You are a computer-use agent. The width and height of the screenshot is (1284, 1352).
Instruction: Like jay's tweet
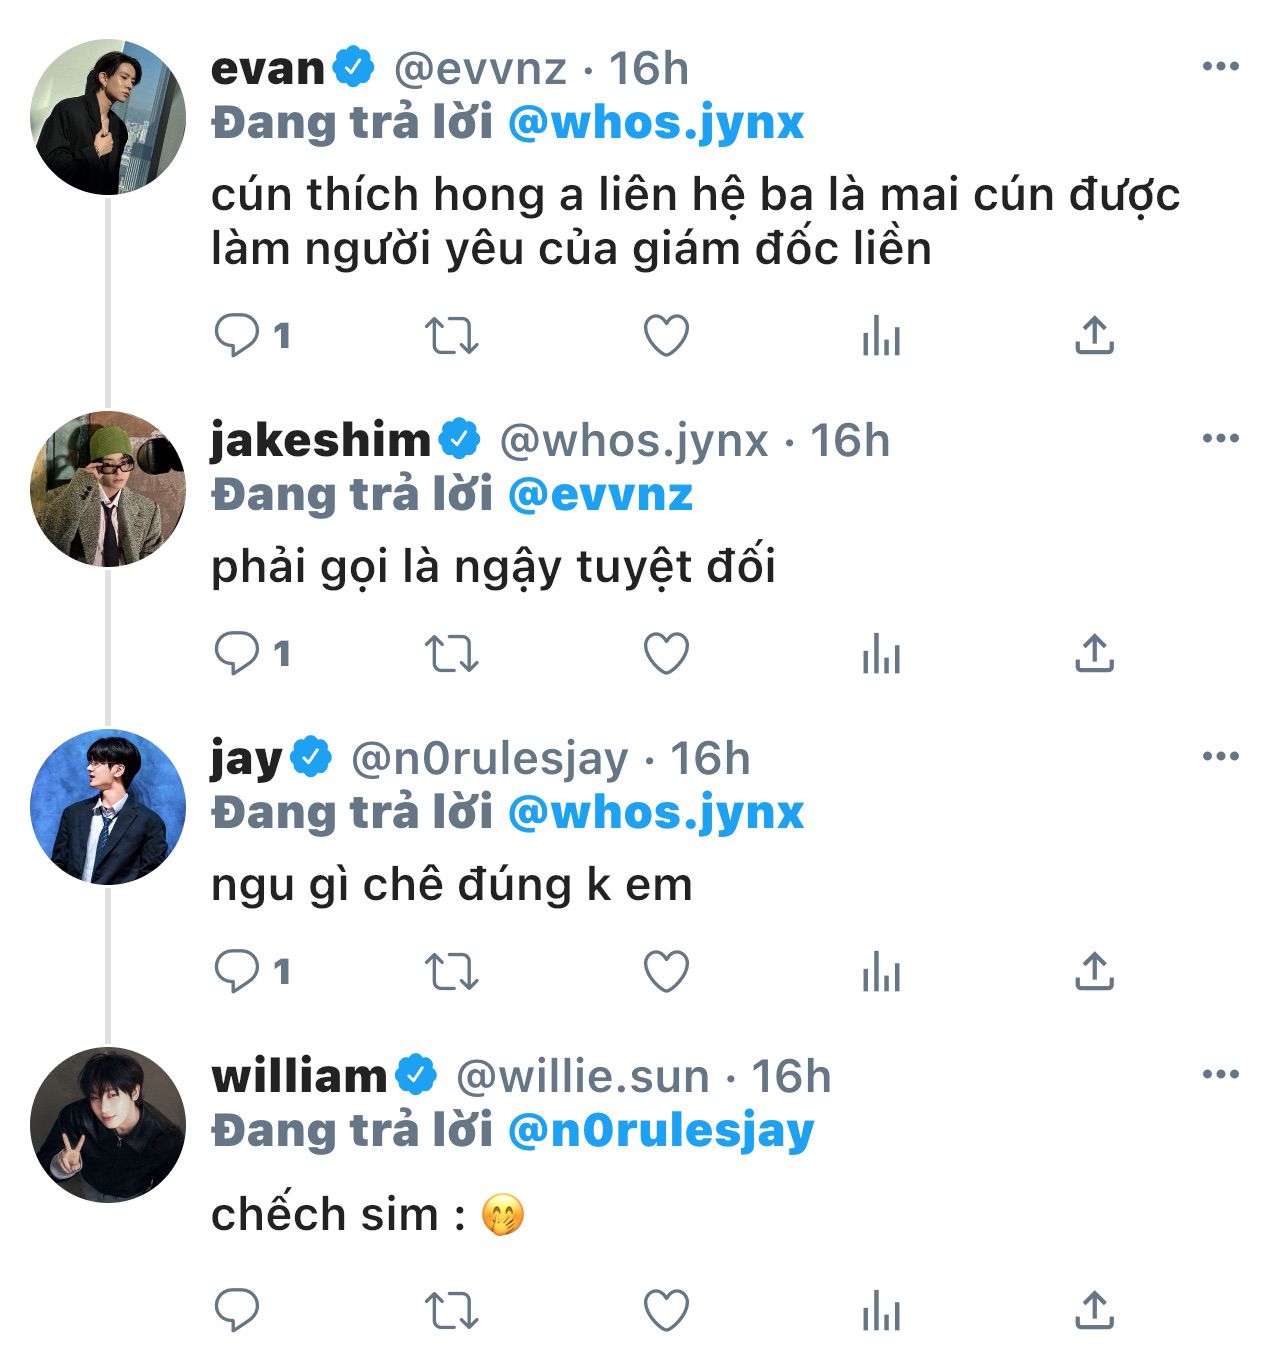coord(666,972)
